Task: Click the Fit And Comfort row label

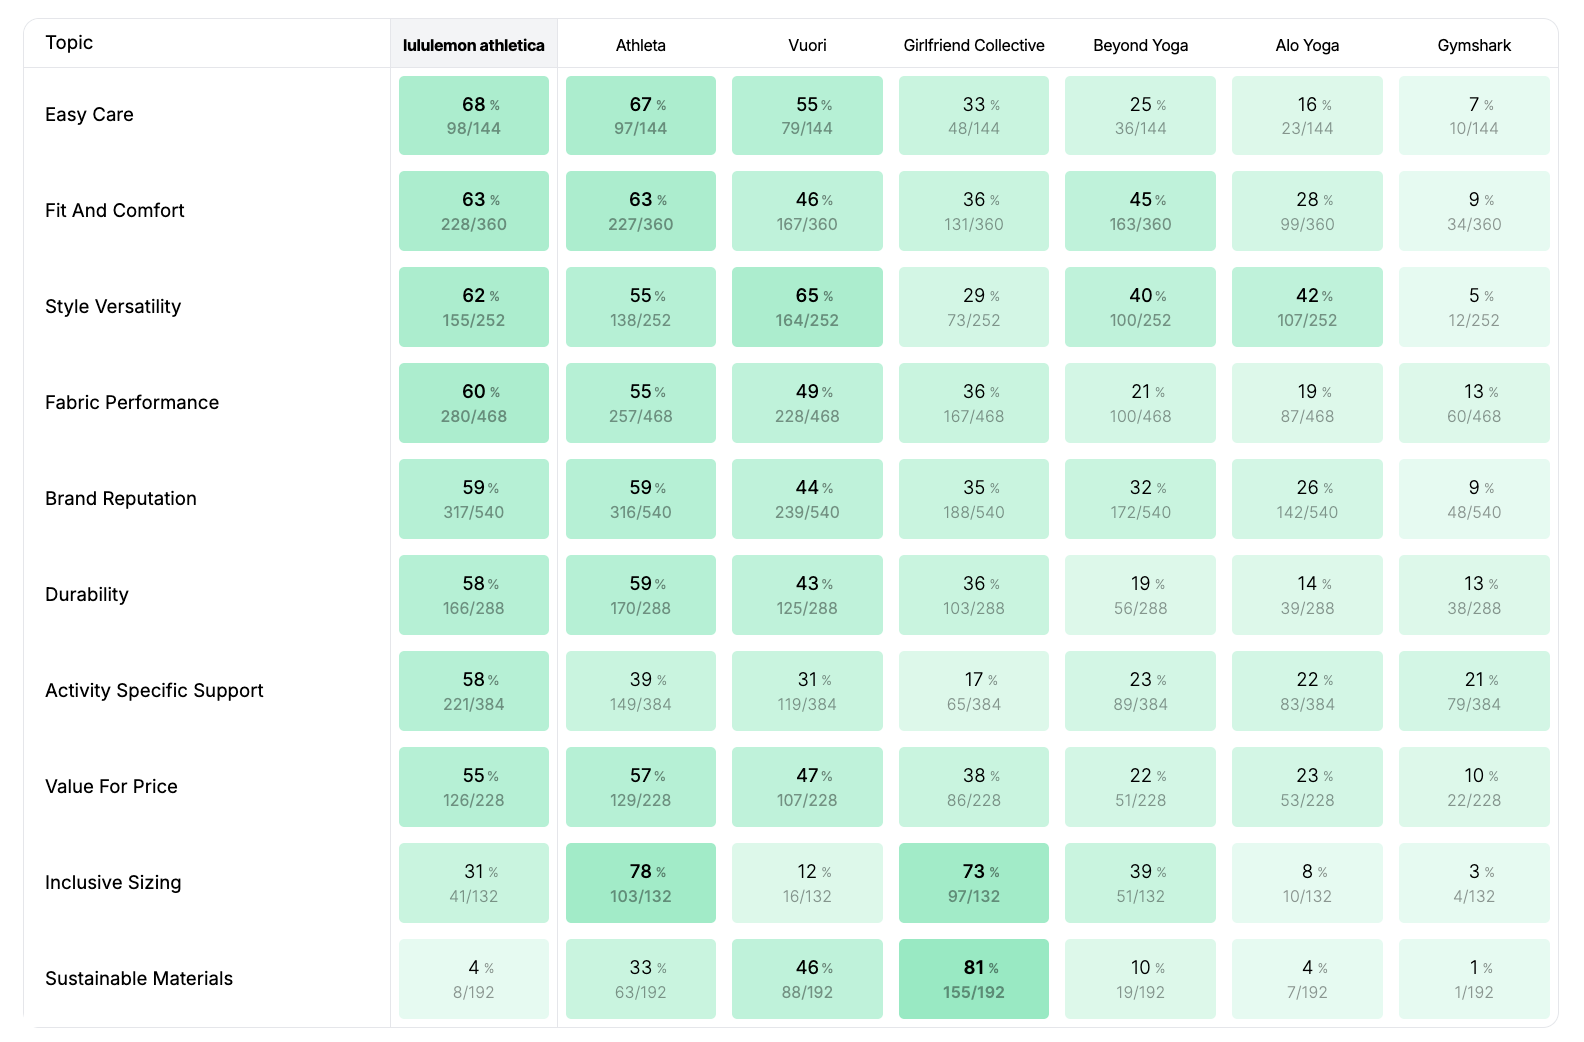Action: point(115,210)
